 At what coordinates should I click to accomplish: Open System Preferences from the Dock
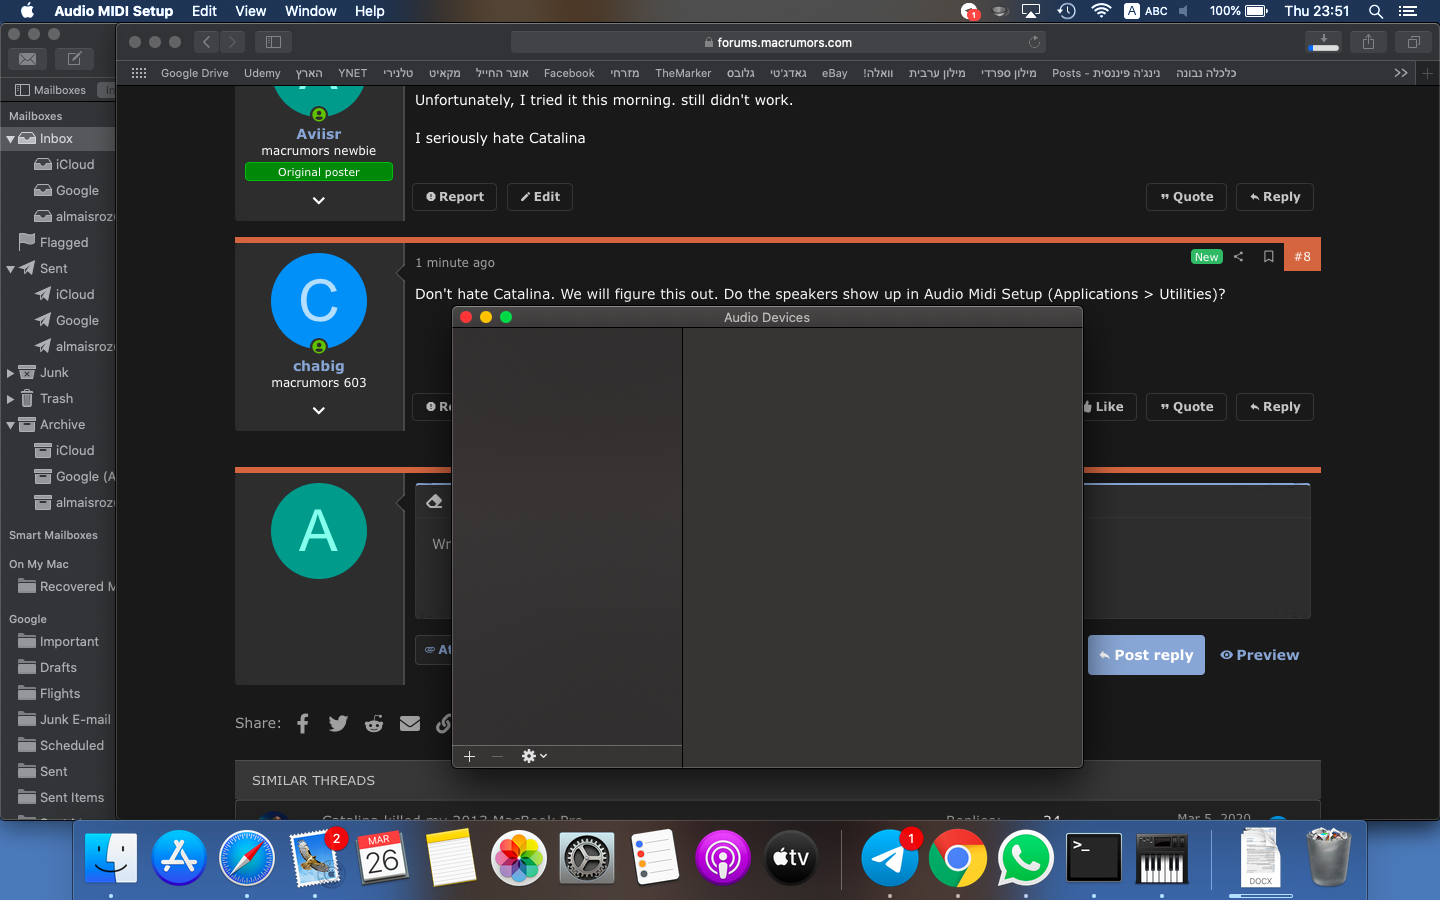click(x=587, y=858)
